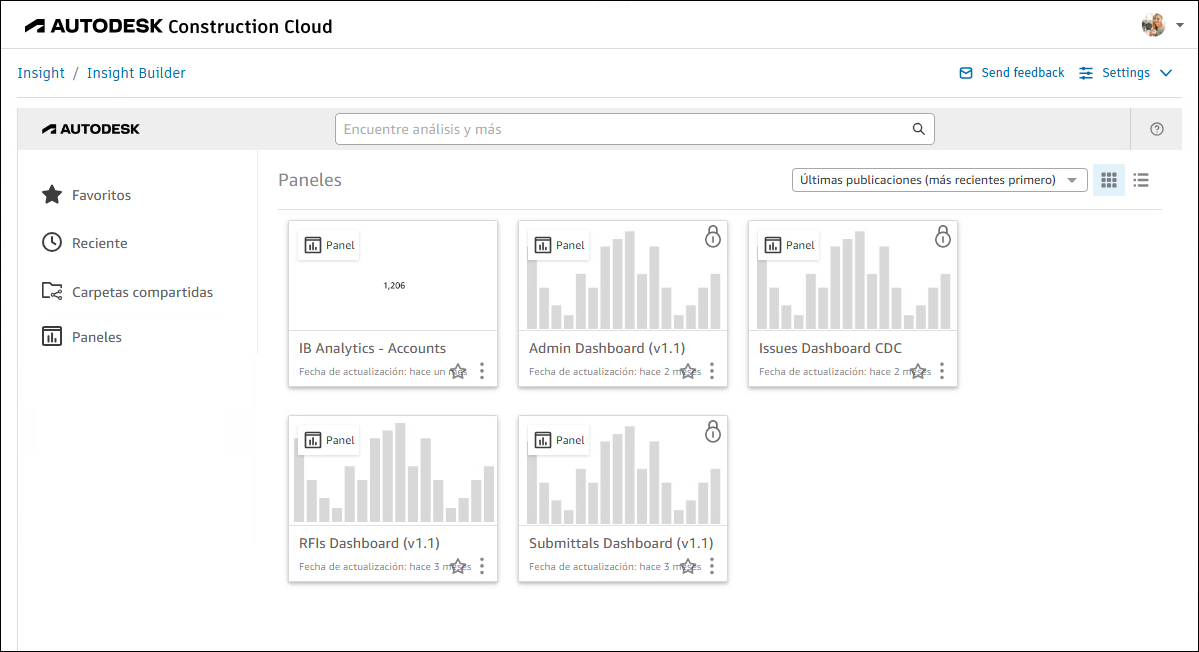Open the Últimas publicaciones sort dropdown
The image size is (1199, 652).
point(939,180)
